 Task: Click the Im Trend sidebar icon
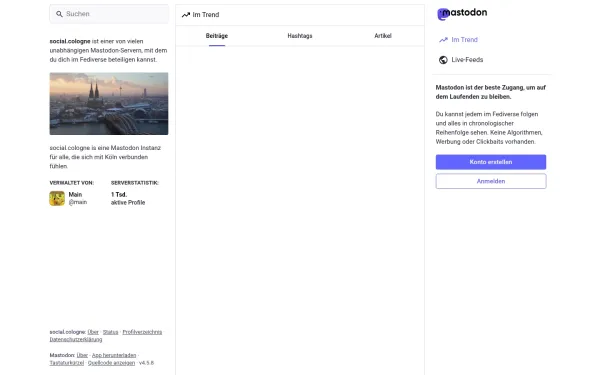[443, 40]
